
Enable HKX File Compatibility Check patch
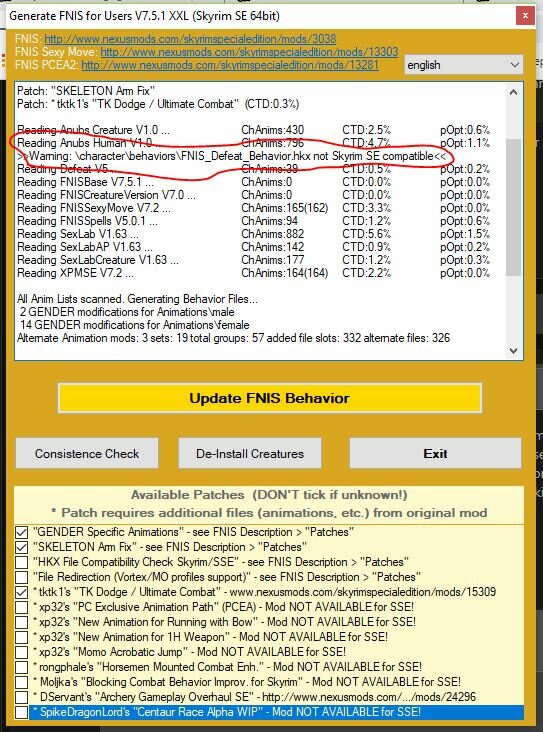(x=21, y=562)
